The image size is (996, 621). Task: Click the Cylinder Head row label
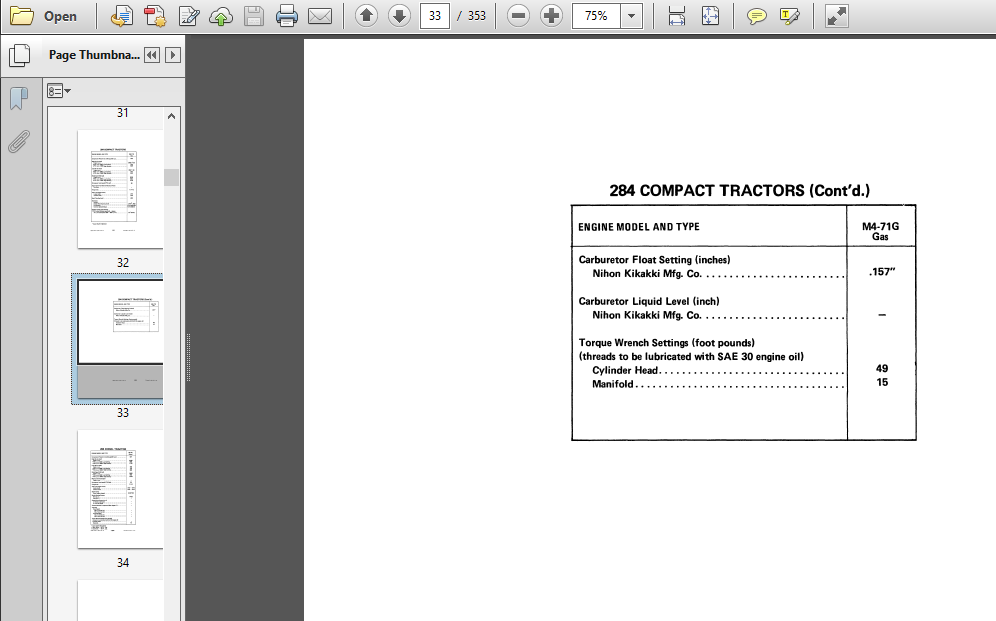coord(625,370)
